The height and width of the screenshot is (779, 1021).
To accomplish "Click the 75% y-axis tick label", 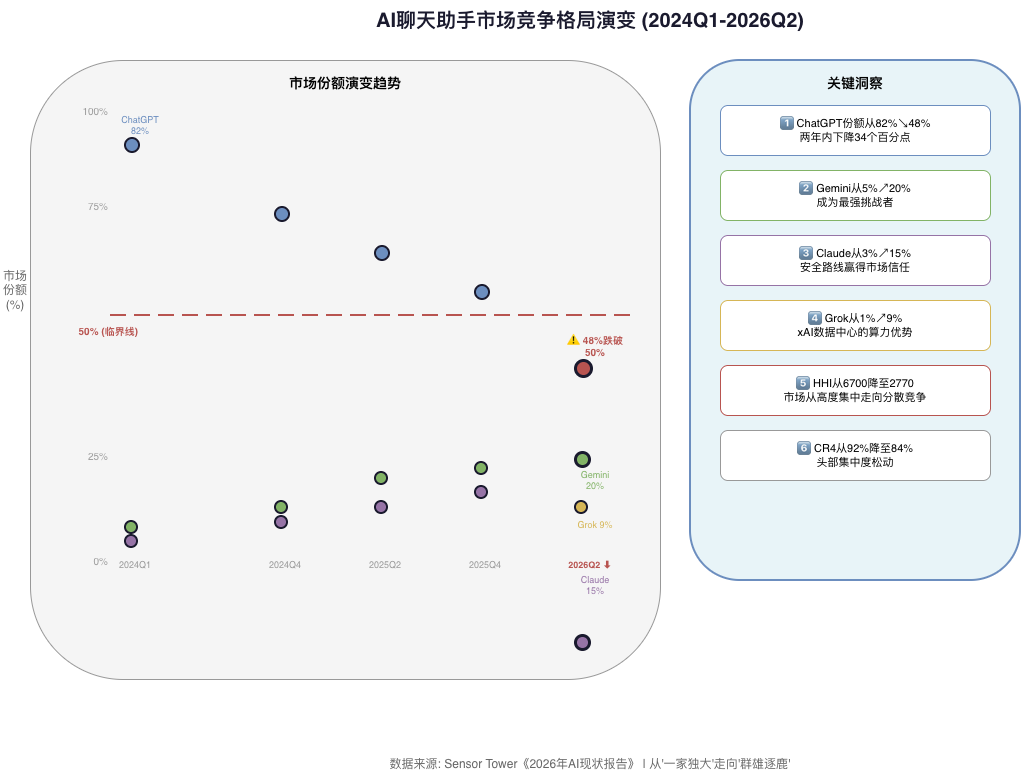I will click(x=98, y=206).
